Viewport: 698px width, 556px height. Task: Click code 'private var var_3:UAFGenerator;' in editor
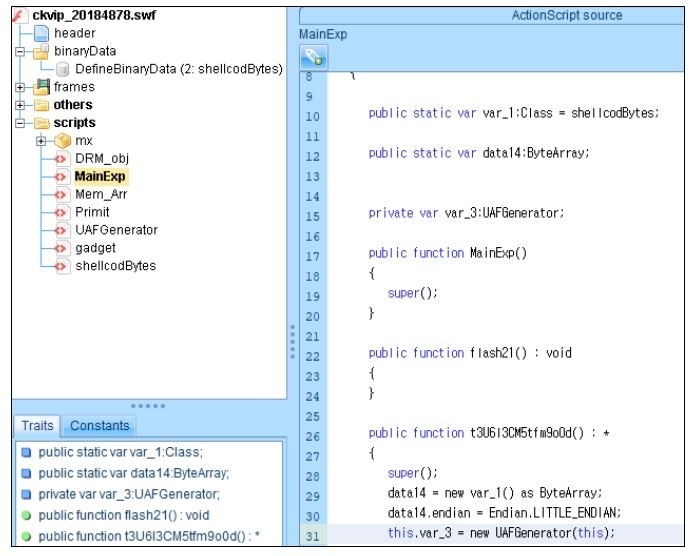467,213
